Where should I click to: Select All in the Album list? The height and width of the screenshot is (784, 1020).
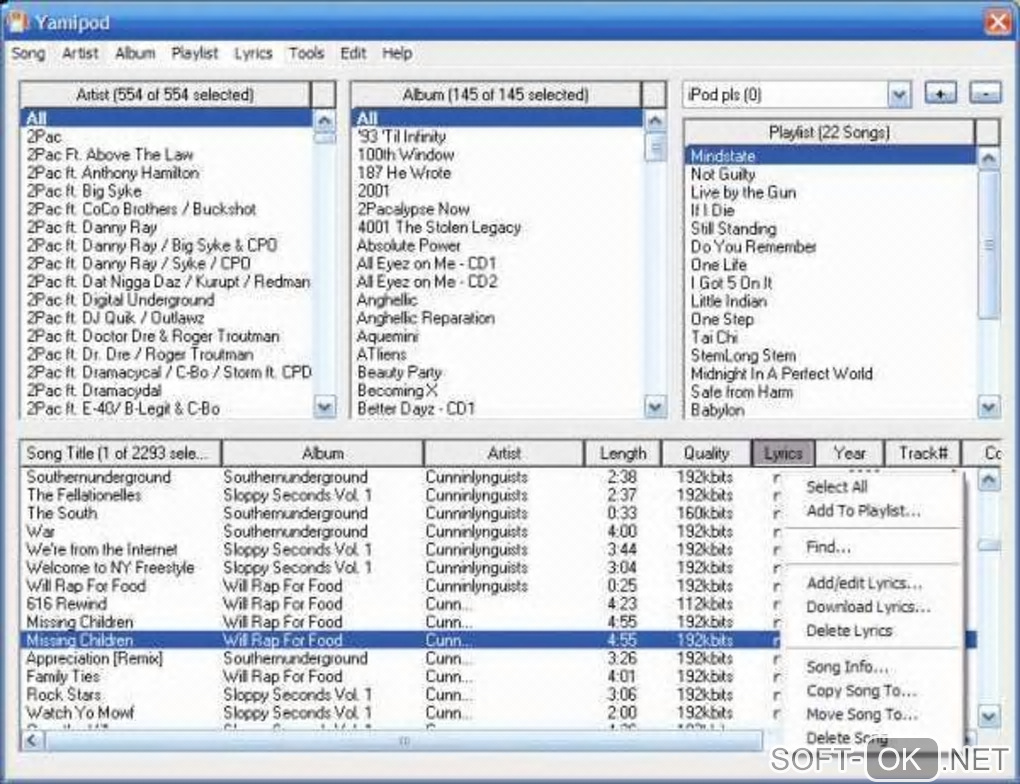498,118
